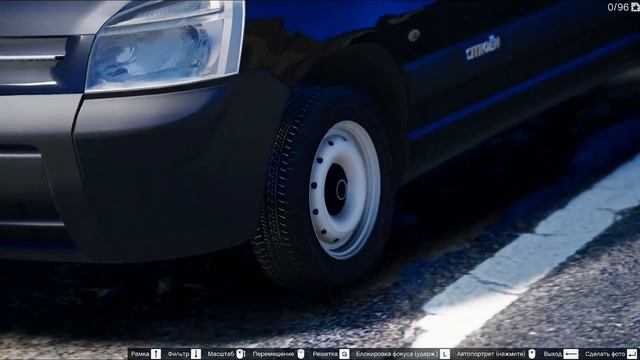Click Блокировка фокуса (удерж.) label
Viewport: 640px width, 360px height.
coord(397,354)
